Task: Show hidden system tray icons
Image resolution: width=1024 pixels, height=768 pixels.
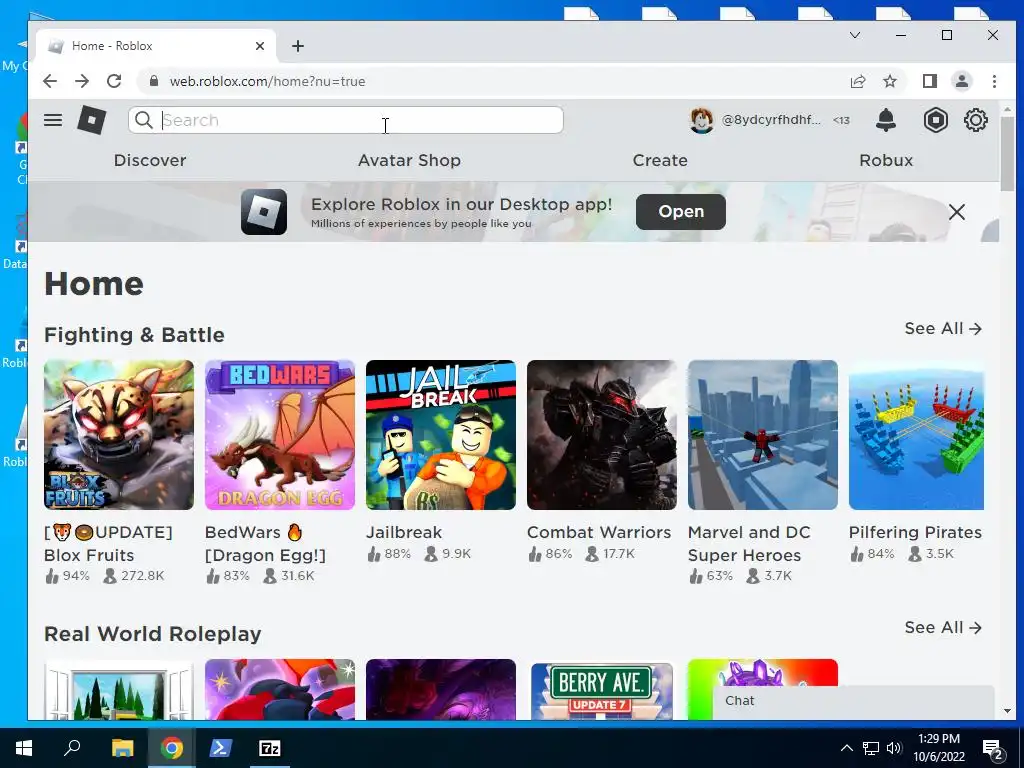Action: [846, 748]
